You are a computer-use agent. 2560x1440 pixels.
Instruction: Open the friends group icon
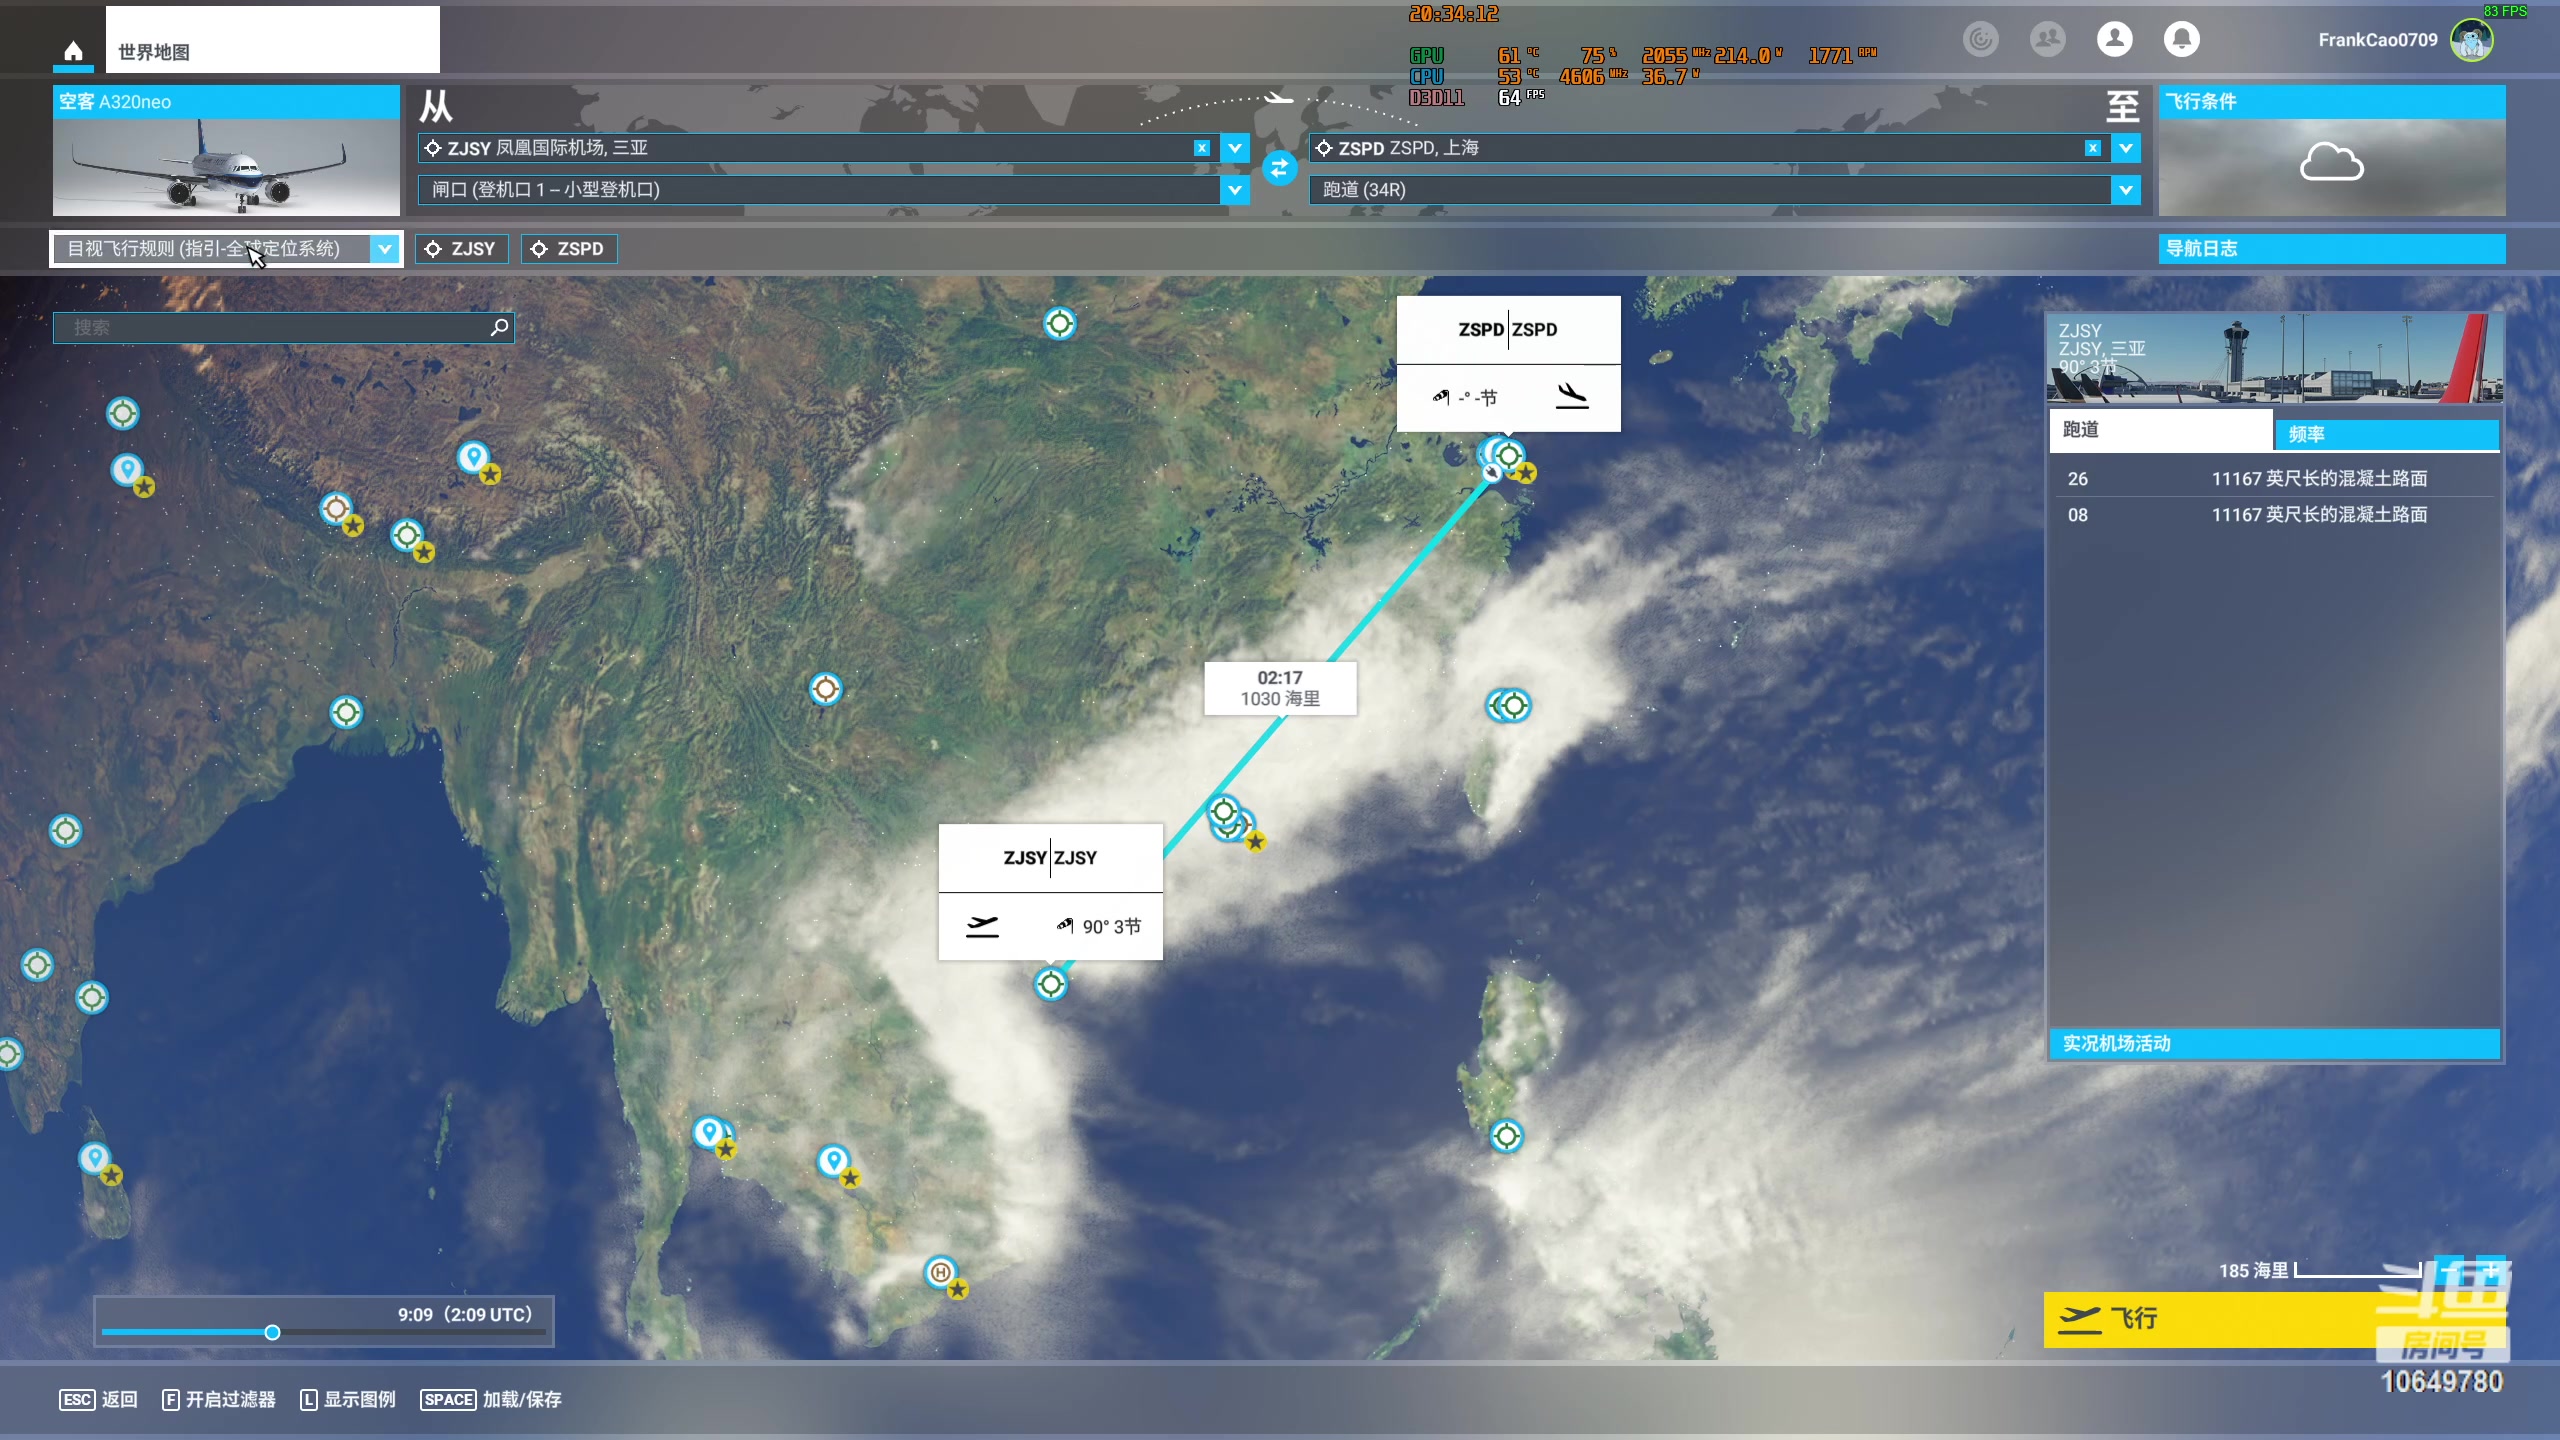(2047, 39)
